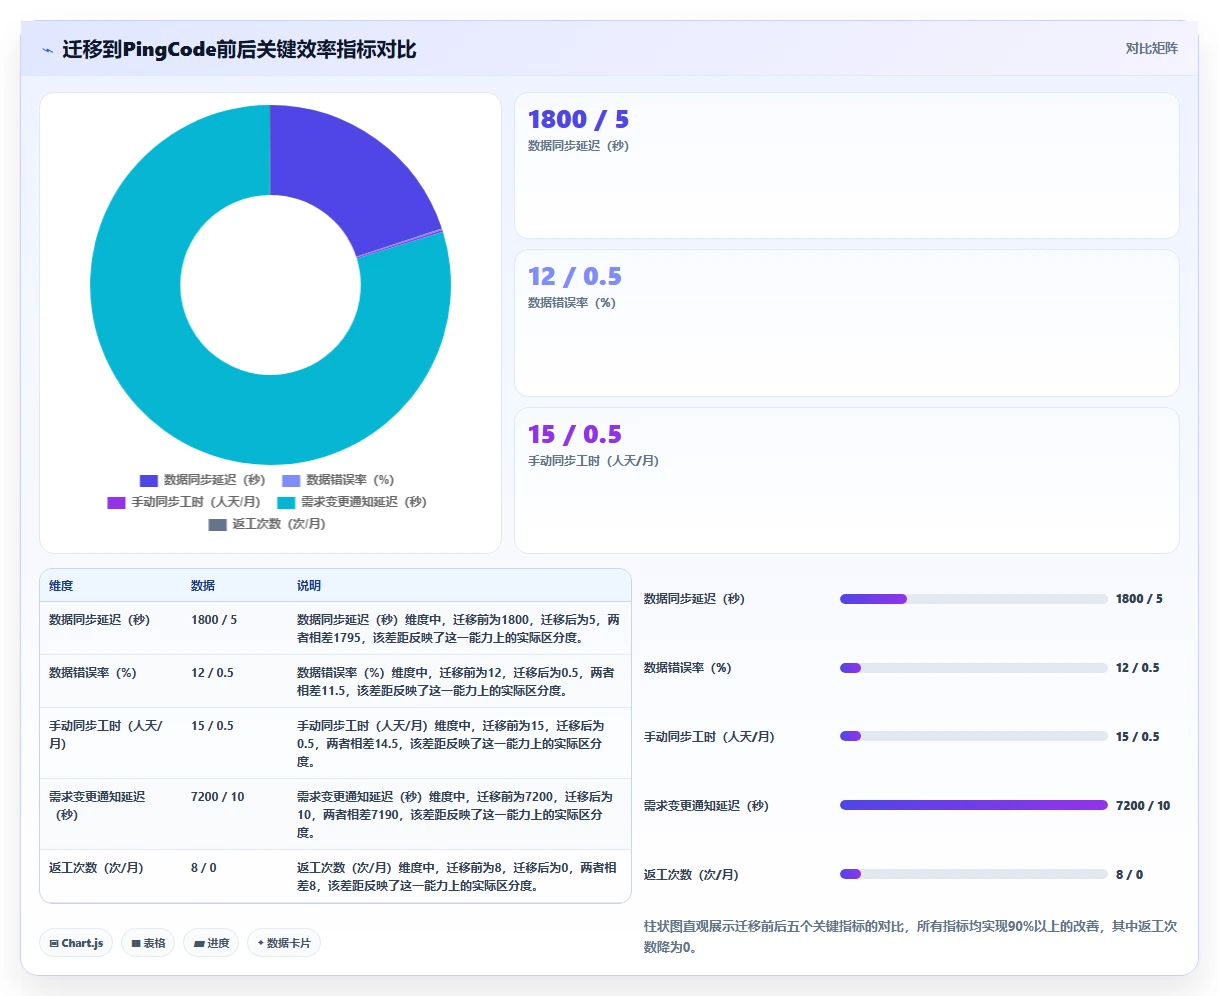The width and height of the screenshot is (1219, 996).
Task: Open the 对比矩阵 label in the header
Action: click(x=1151, y=48)
